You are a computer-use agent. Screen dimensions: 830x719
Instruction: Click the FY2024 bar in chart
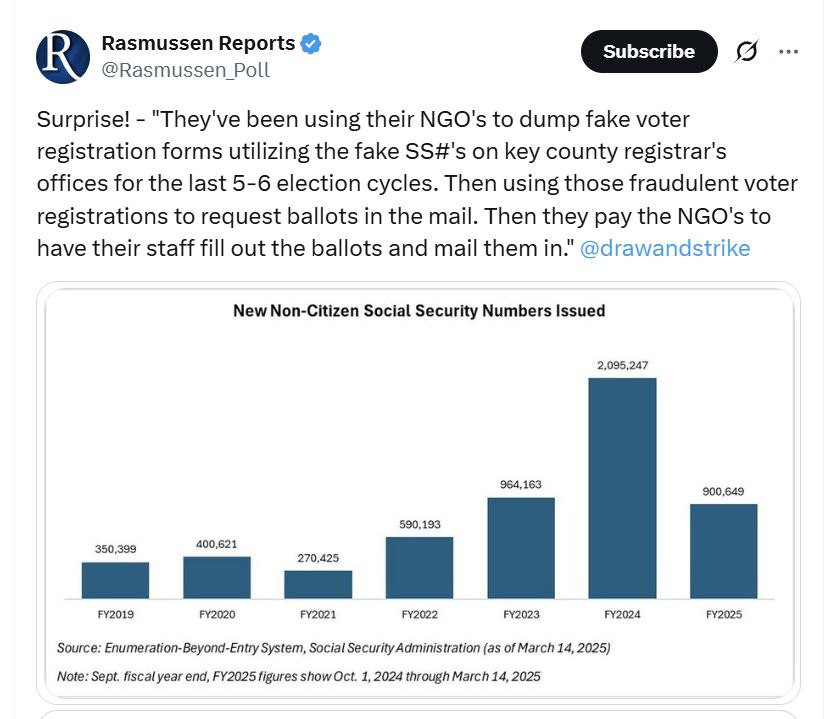click(622, 488)
